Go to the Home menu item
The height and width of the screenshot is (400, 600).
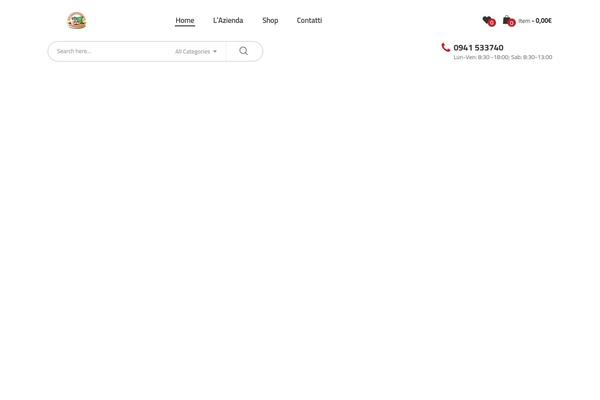pyautogui.click(x=185, y=20)
